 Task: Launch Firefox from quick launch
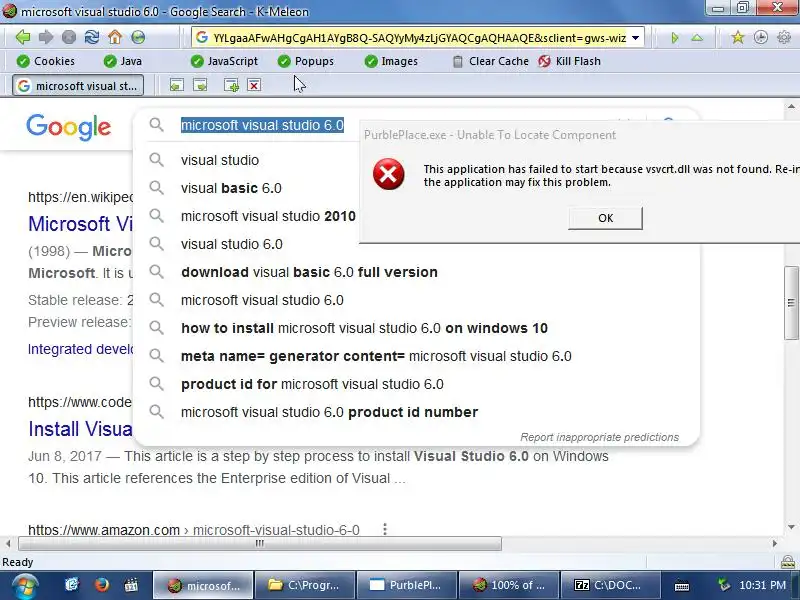point(102,585)
